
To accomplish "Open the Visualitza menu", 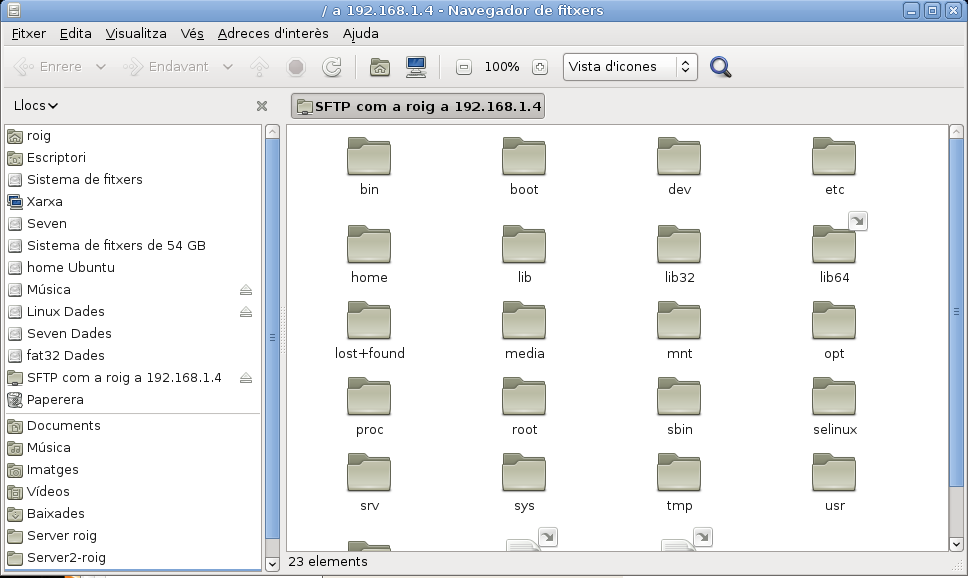I will click(136, 33).
